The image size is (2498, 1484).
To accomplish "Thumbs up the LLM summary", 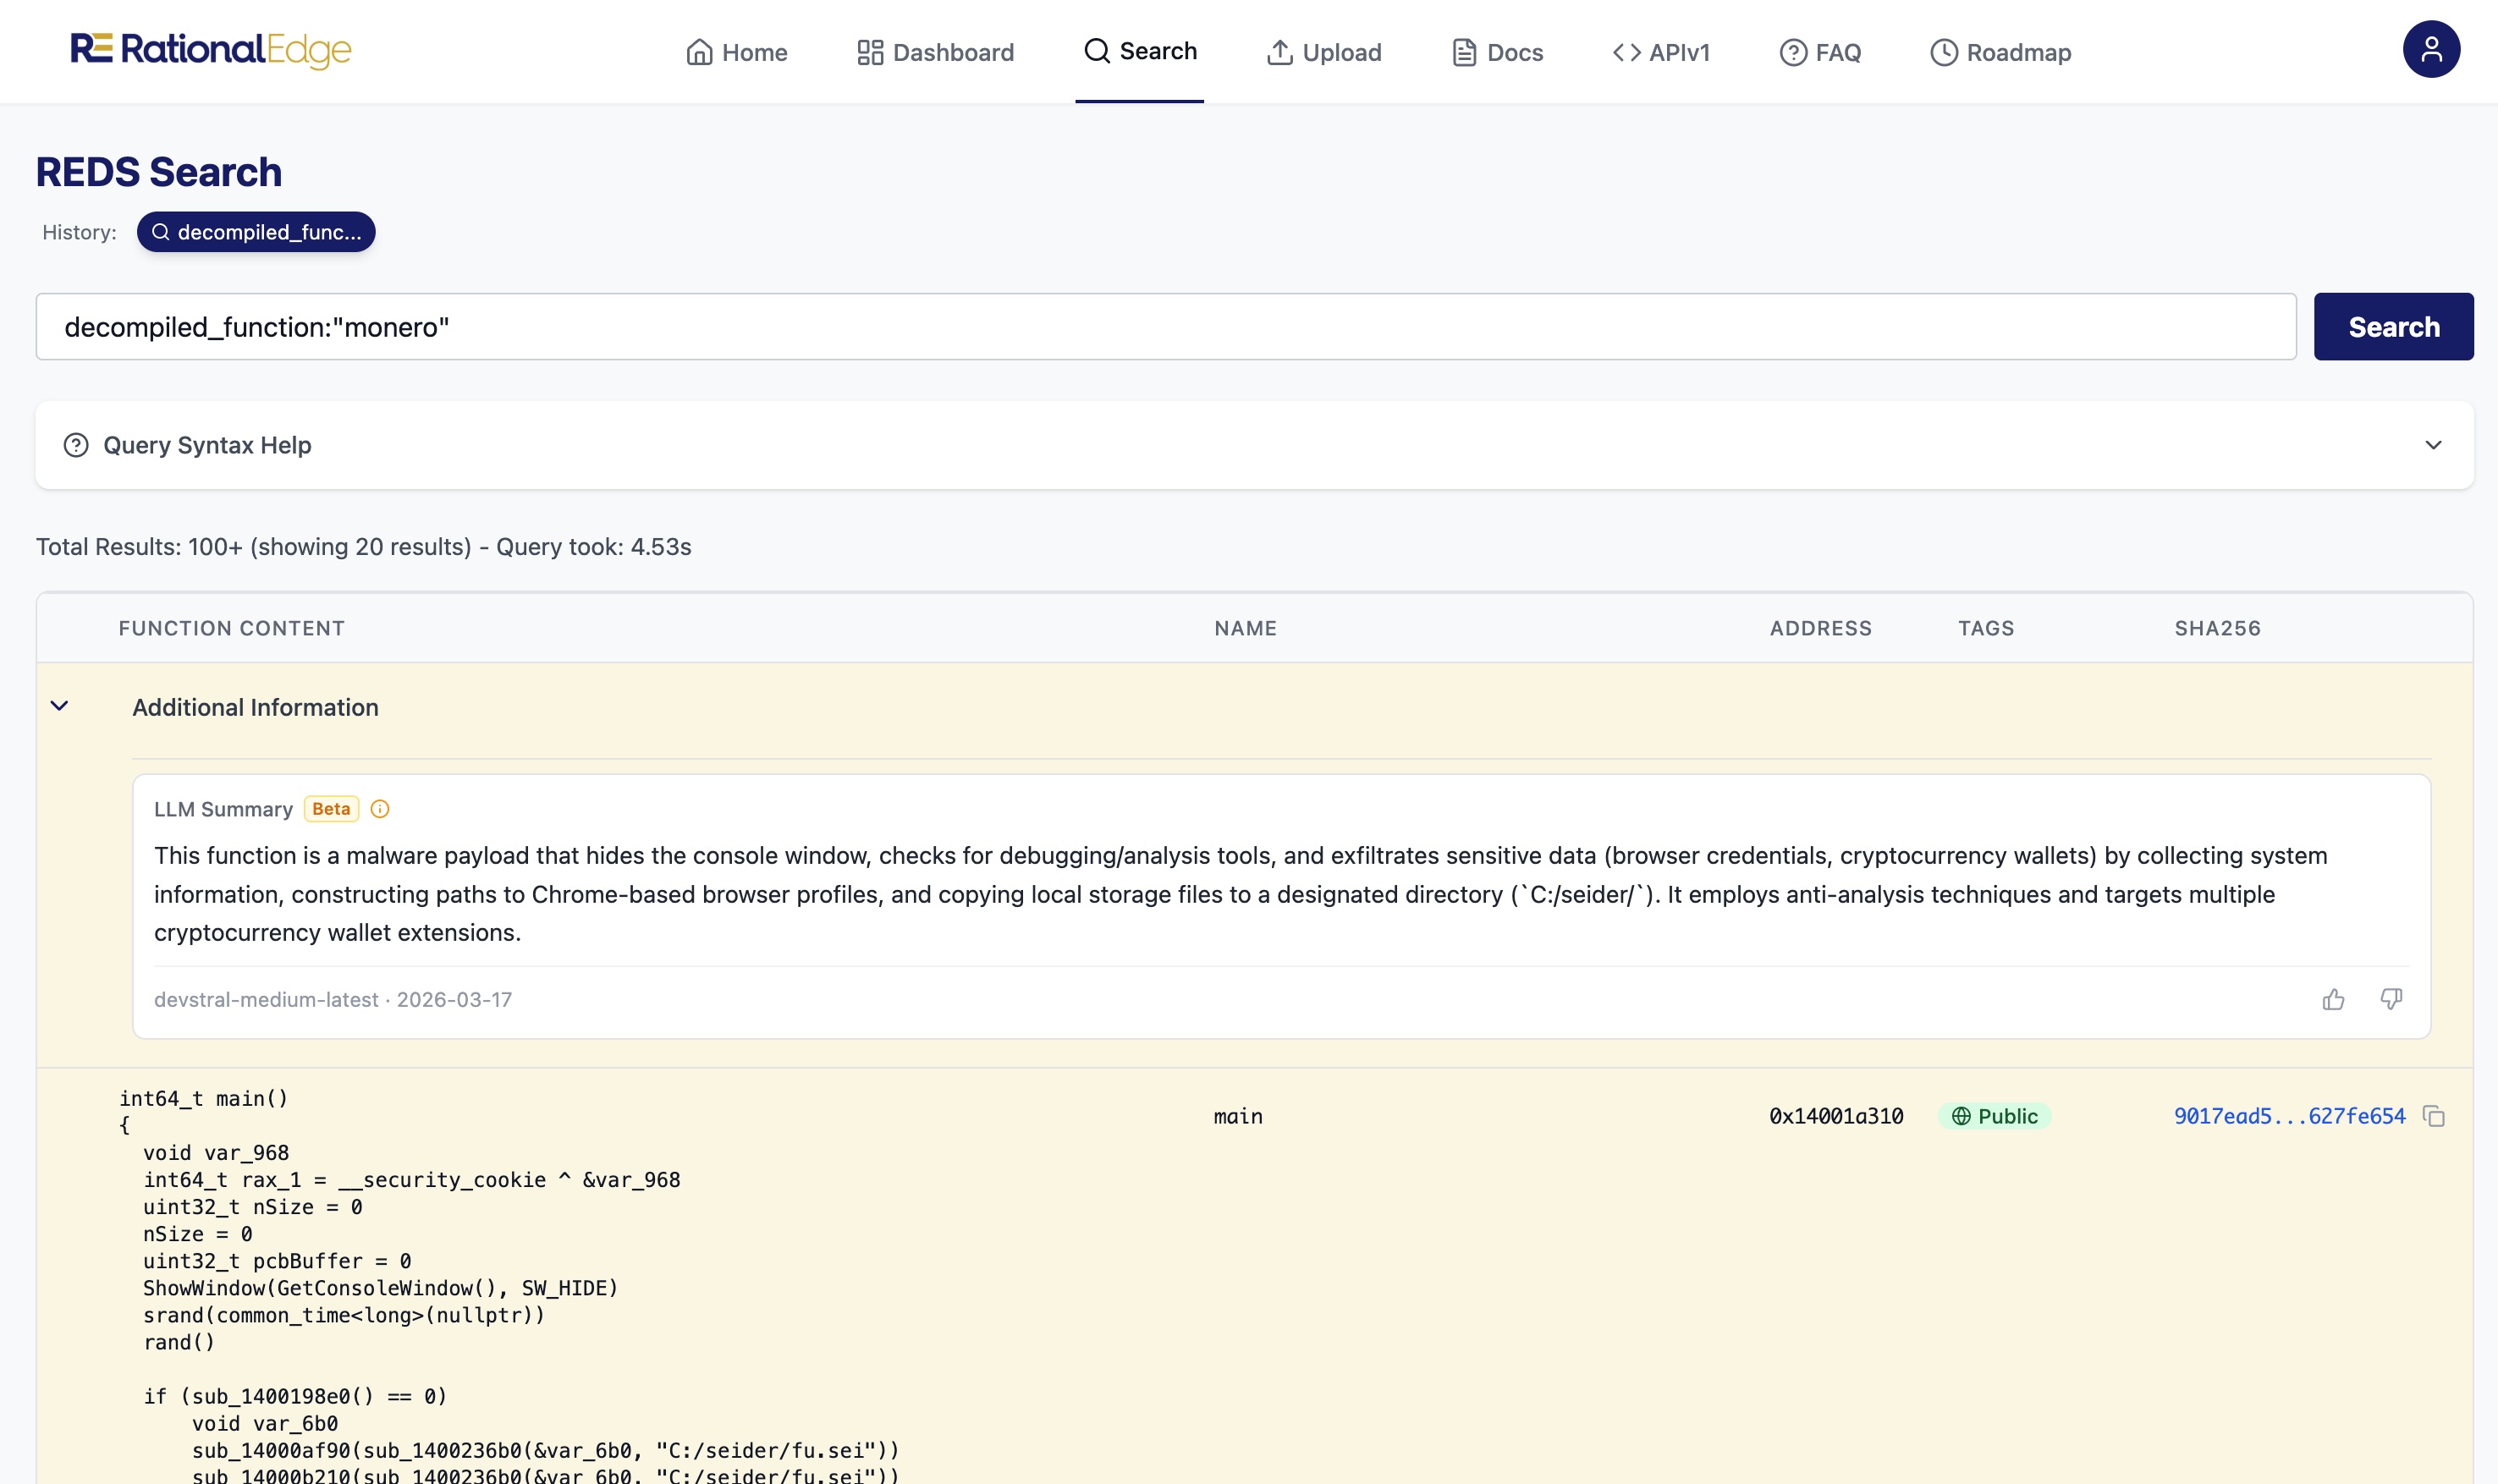I will click(x=2332, y=999).
